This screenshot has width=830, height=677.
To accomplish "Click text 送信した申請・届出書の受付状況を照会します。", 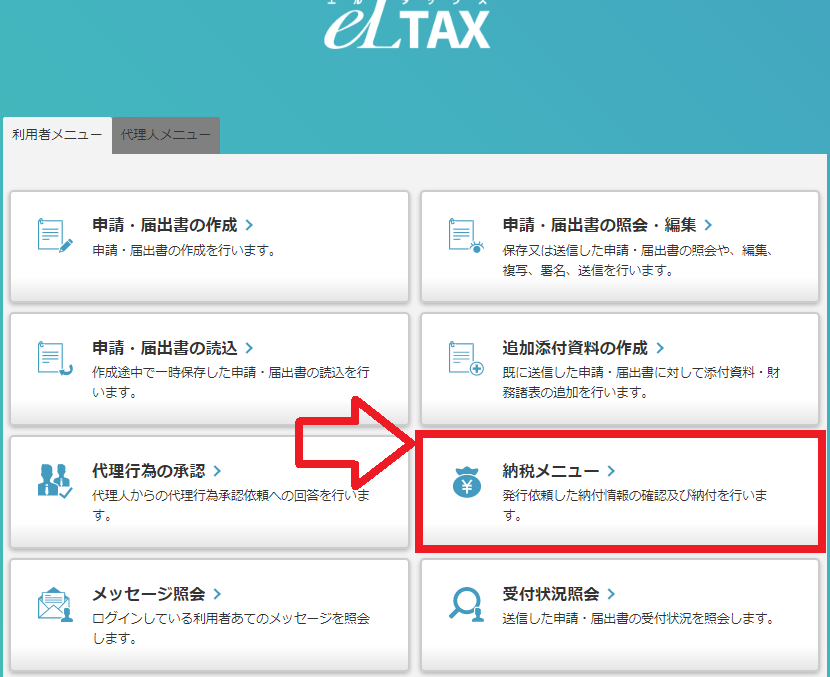I will click(x=640, y=619).
